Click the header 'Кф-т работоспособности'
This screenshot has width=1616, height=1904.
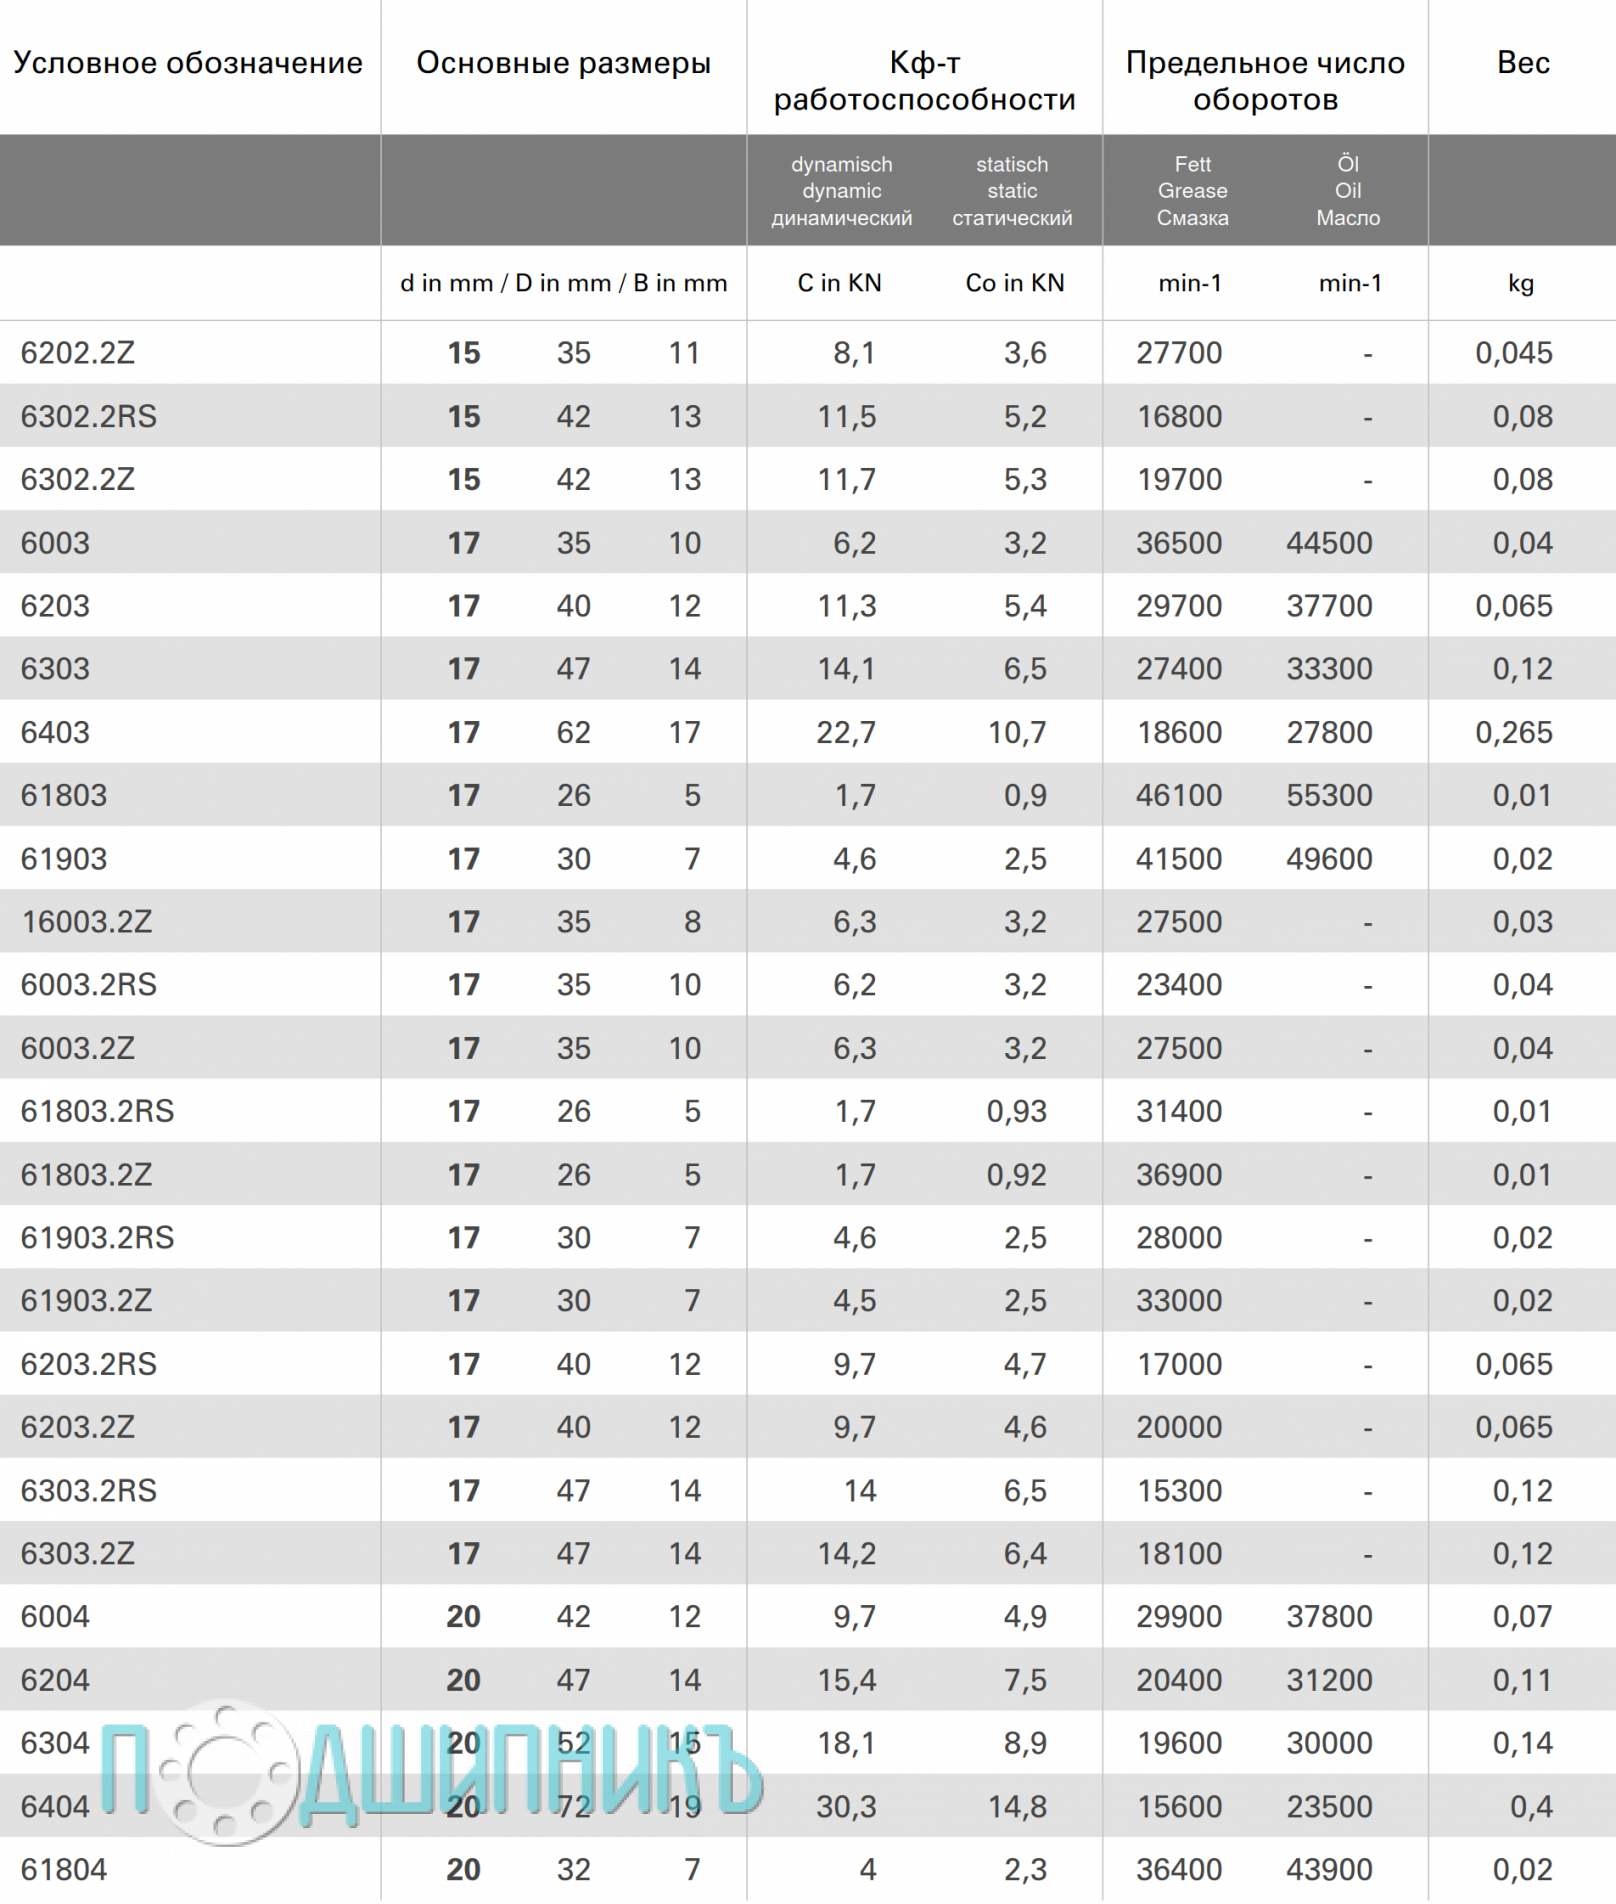(925, 81)
